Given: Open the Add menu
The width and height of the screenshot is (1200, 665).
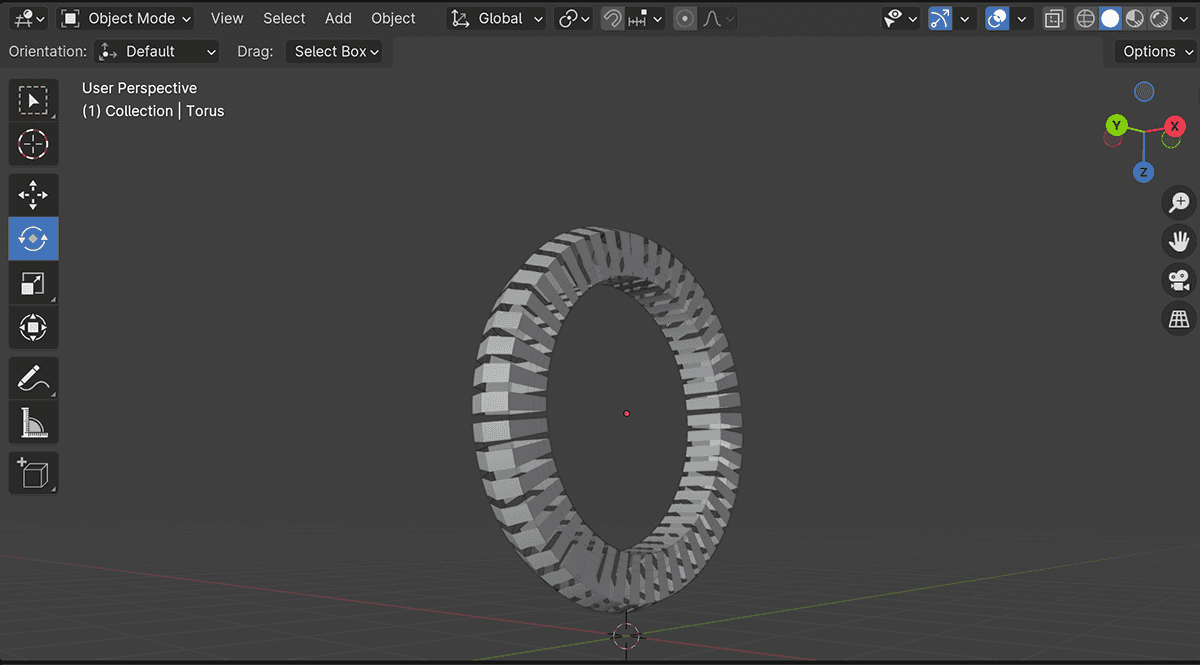Looking at the screenshot, I should pyautogui.click(x=338, y=18).
